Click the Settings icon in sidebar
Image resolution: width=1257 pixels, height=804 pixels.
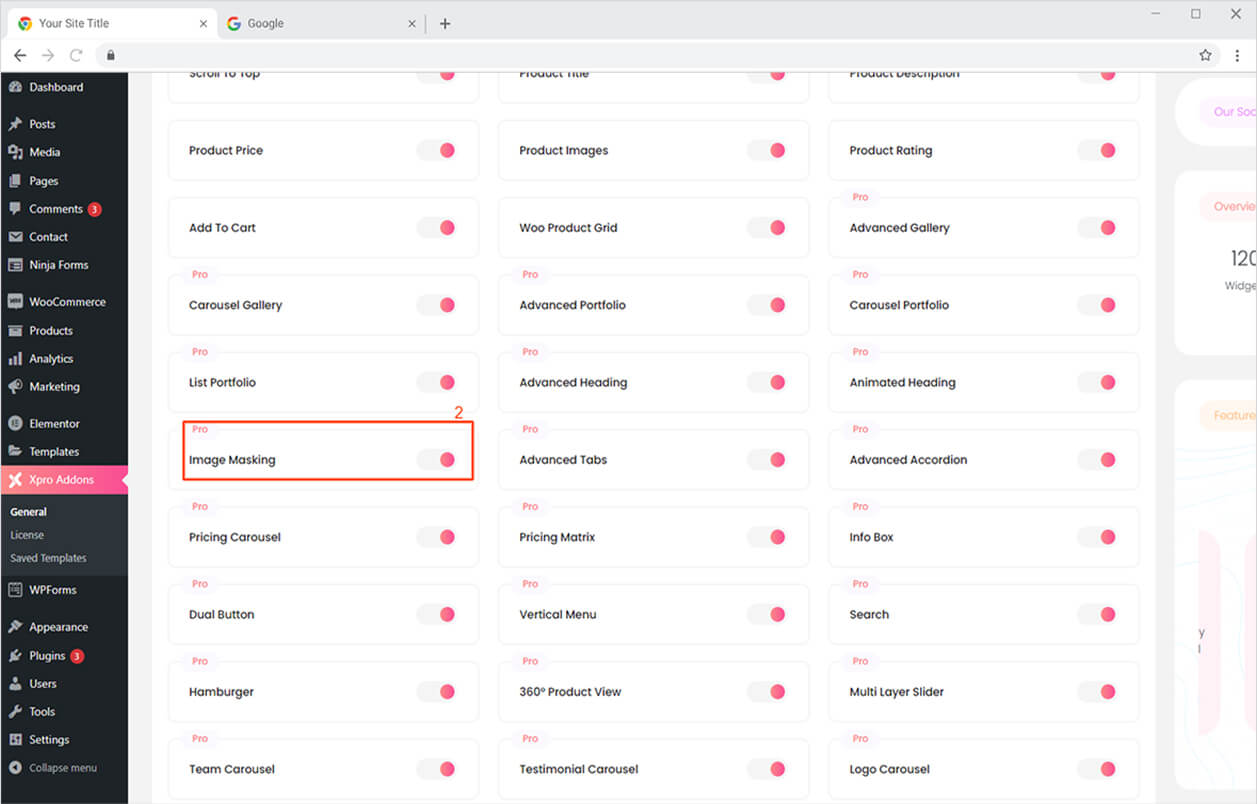point(15,740)
